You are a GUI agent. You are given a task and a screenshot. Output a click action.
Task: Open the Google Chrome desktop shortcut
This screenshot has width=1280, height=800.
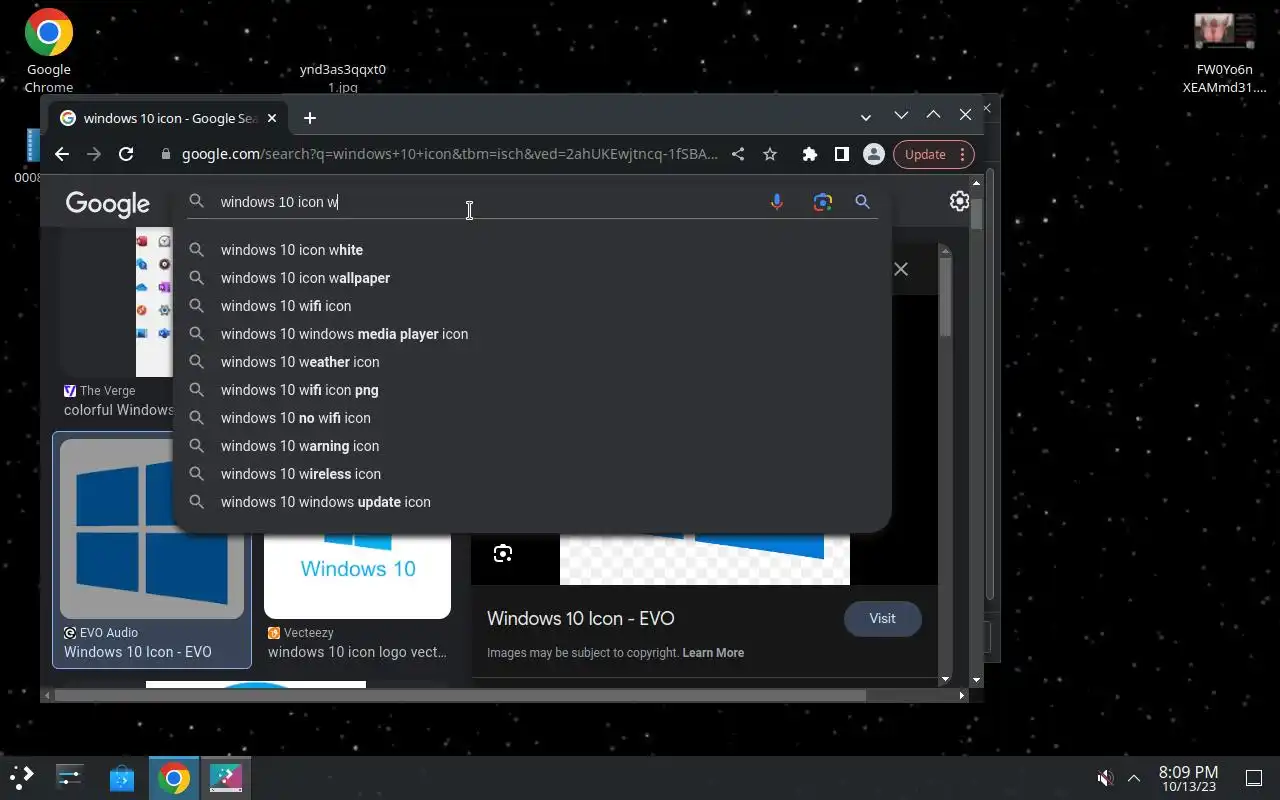48,50
